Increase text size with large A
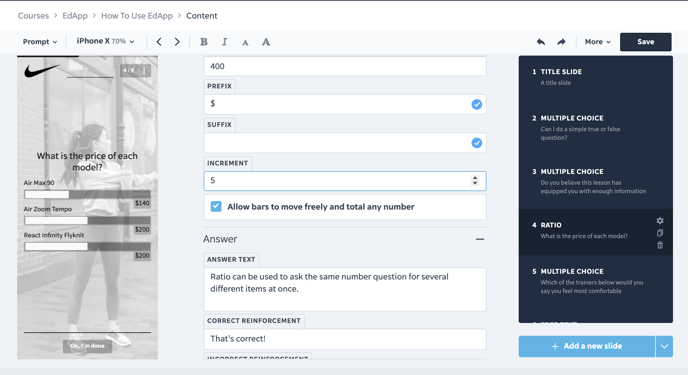This screenshot has width=688, height=375. pyautogui.click(x=266, y=42)
